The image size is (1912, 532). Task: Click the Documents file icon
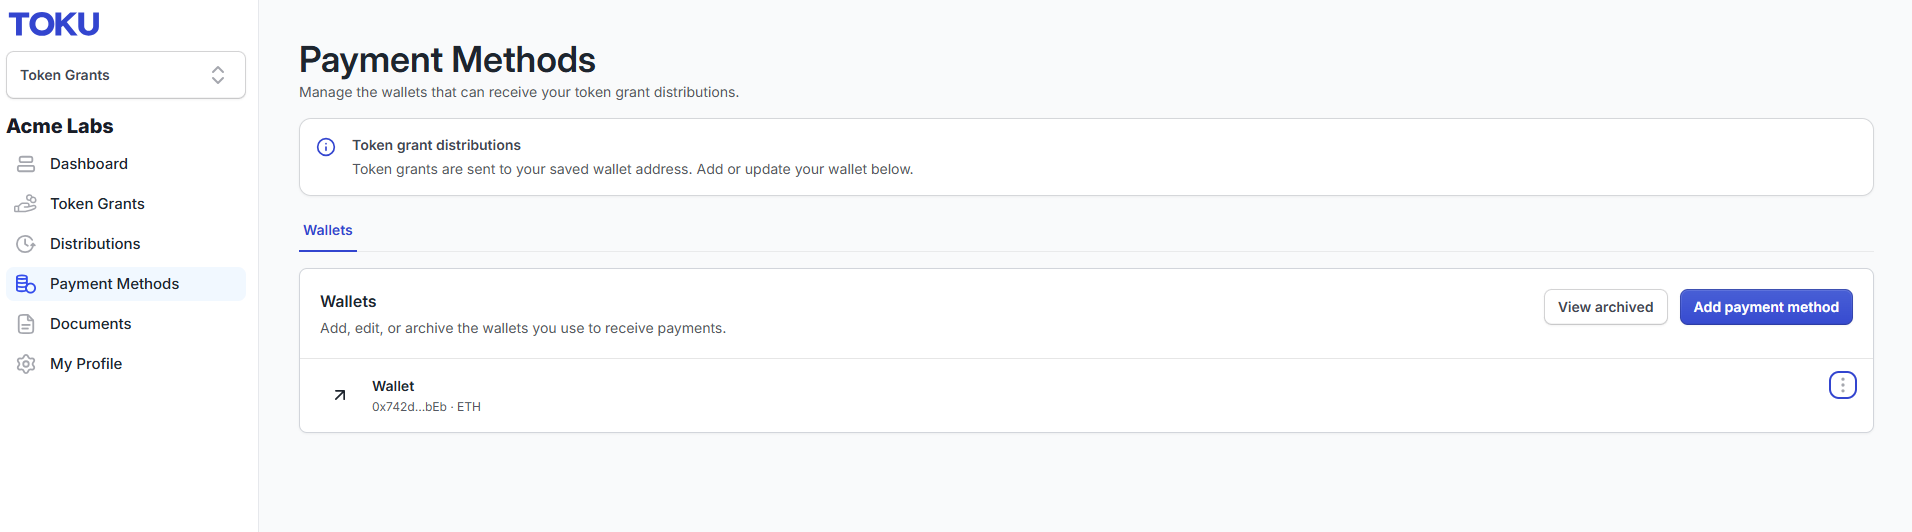tap(26, 324)
